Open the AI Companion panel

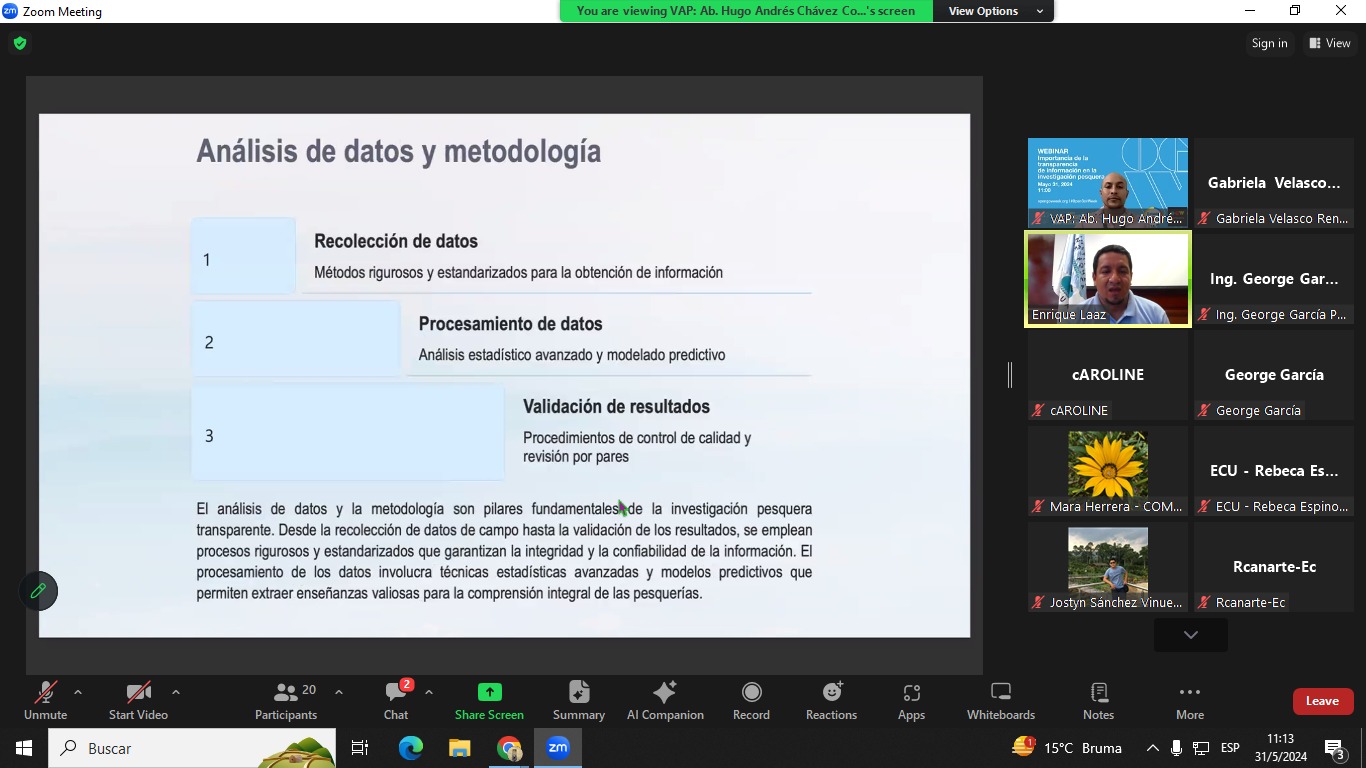pyautogui.click(x=665, y=700)
